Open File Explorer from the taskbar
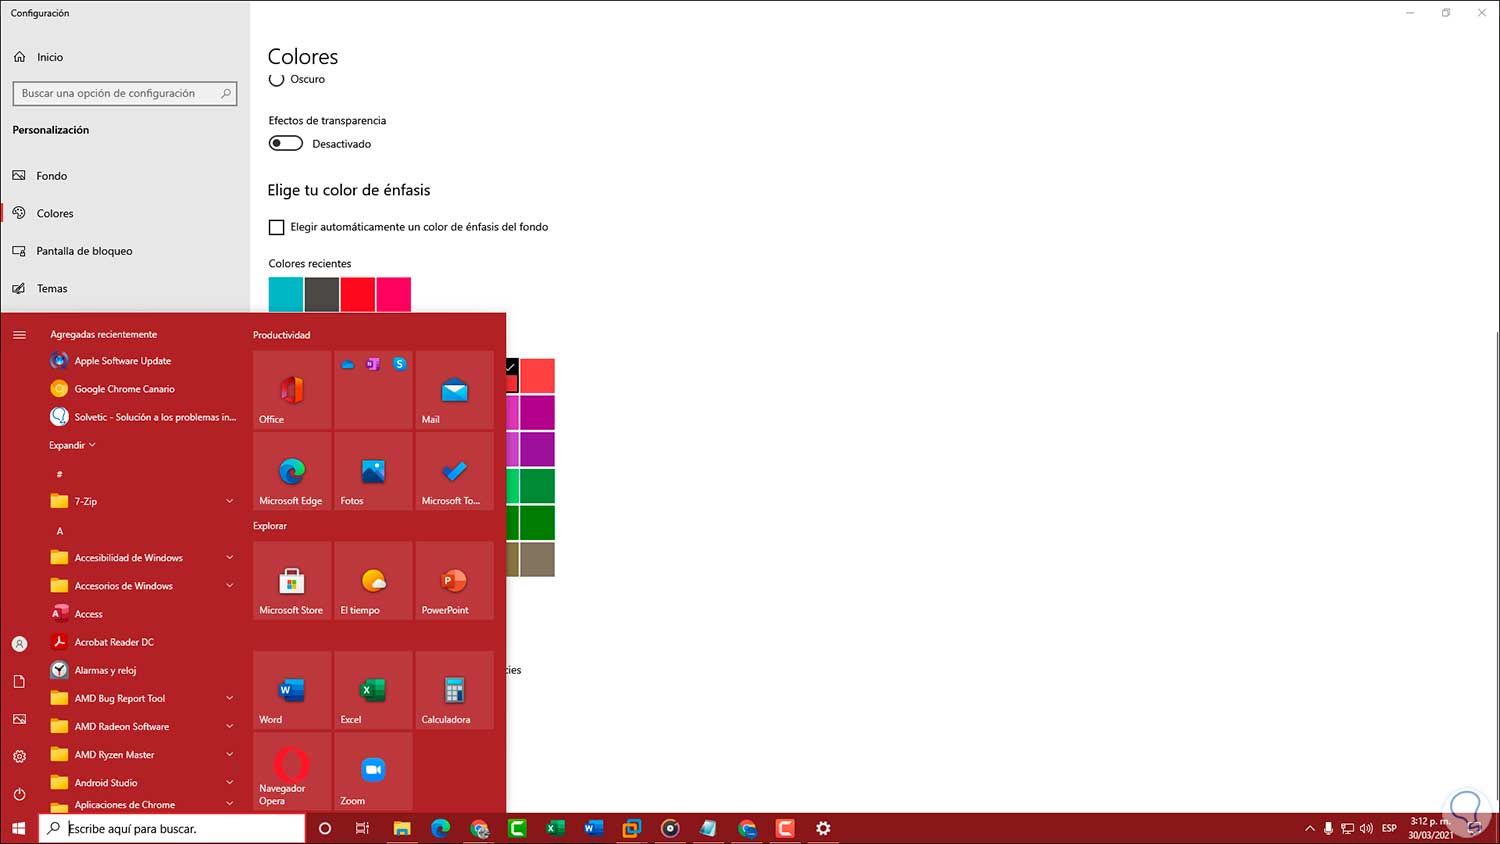The image size is (1500, 844). click(402, 828)
